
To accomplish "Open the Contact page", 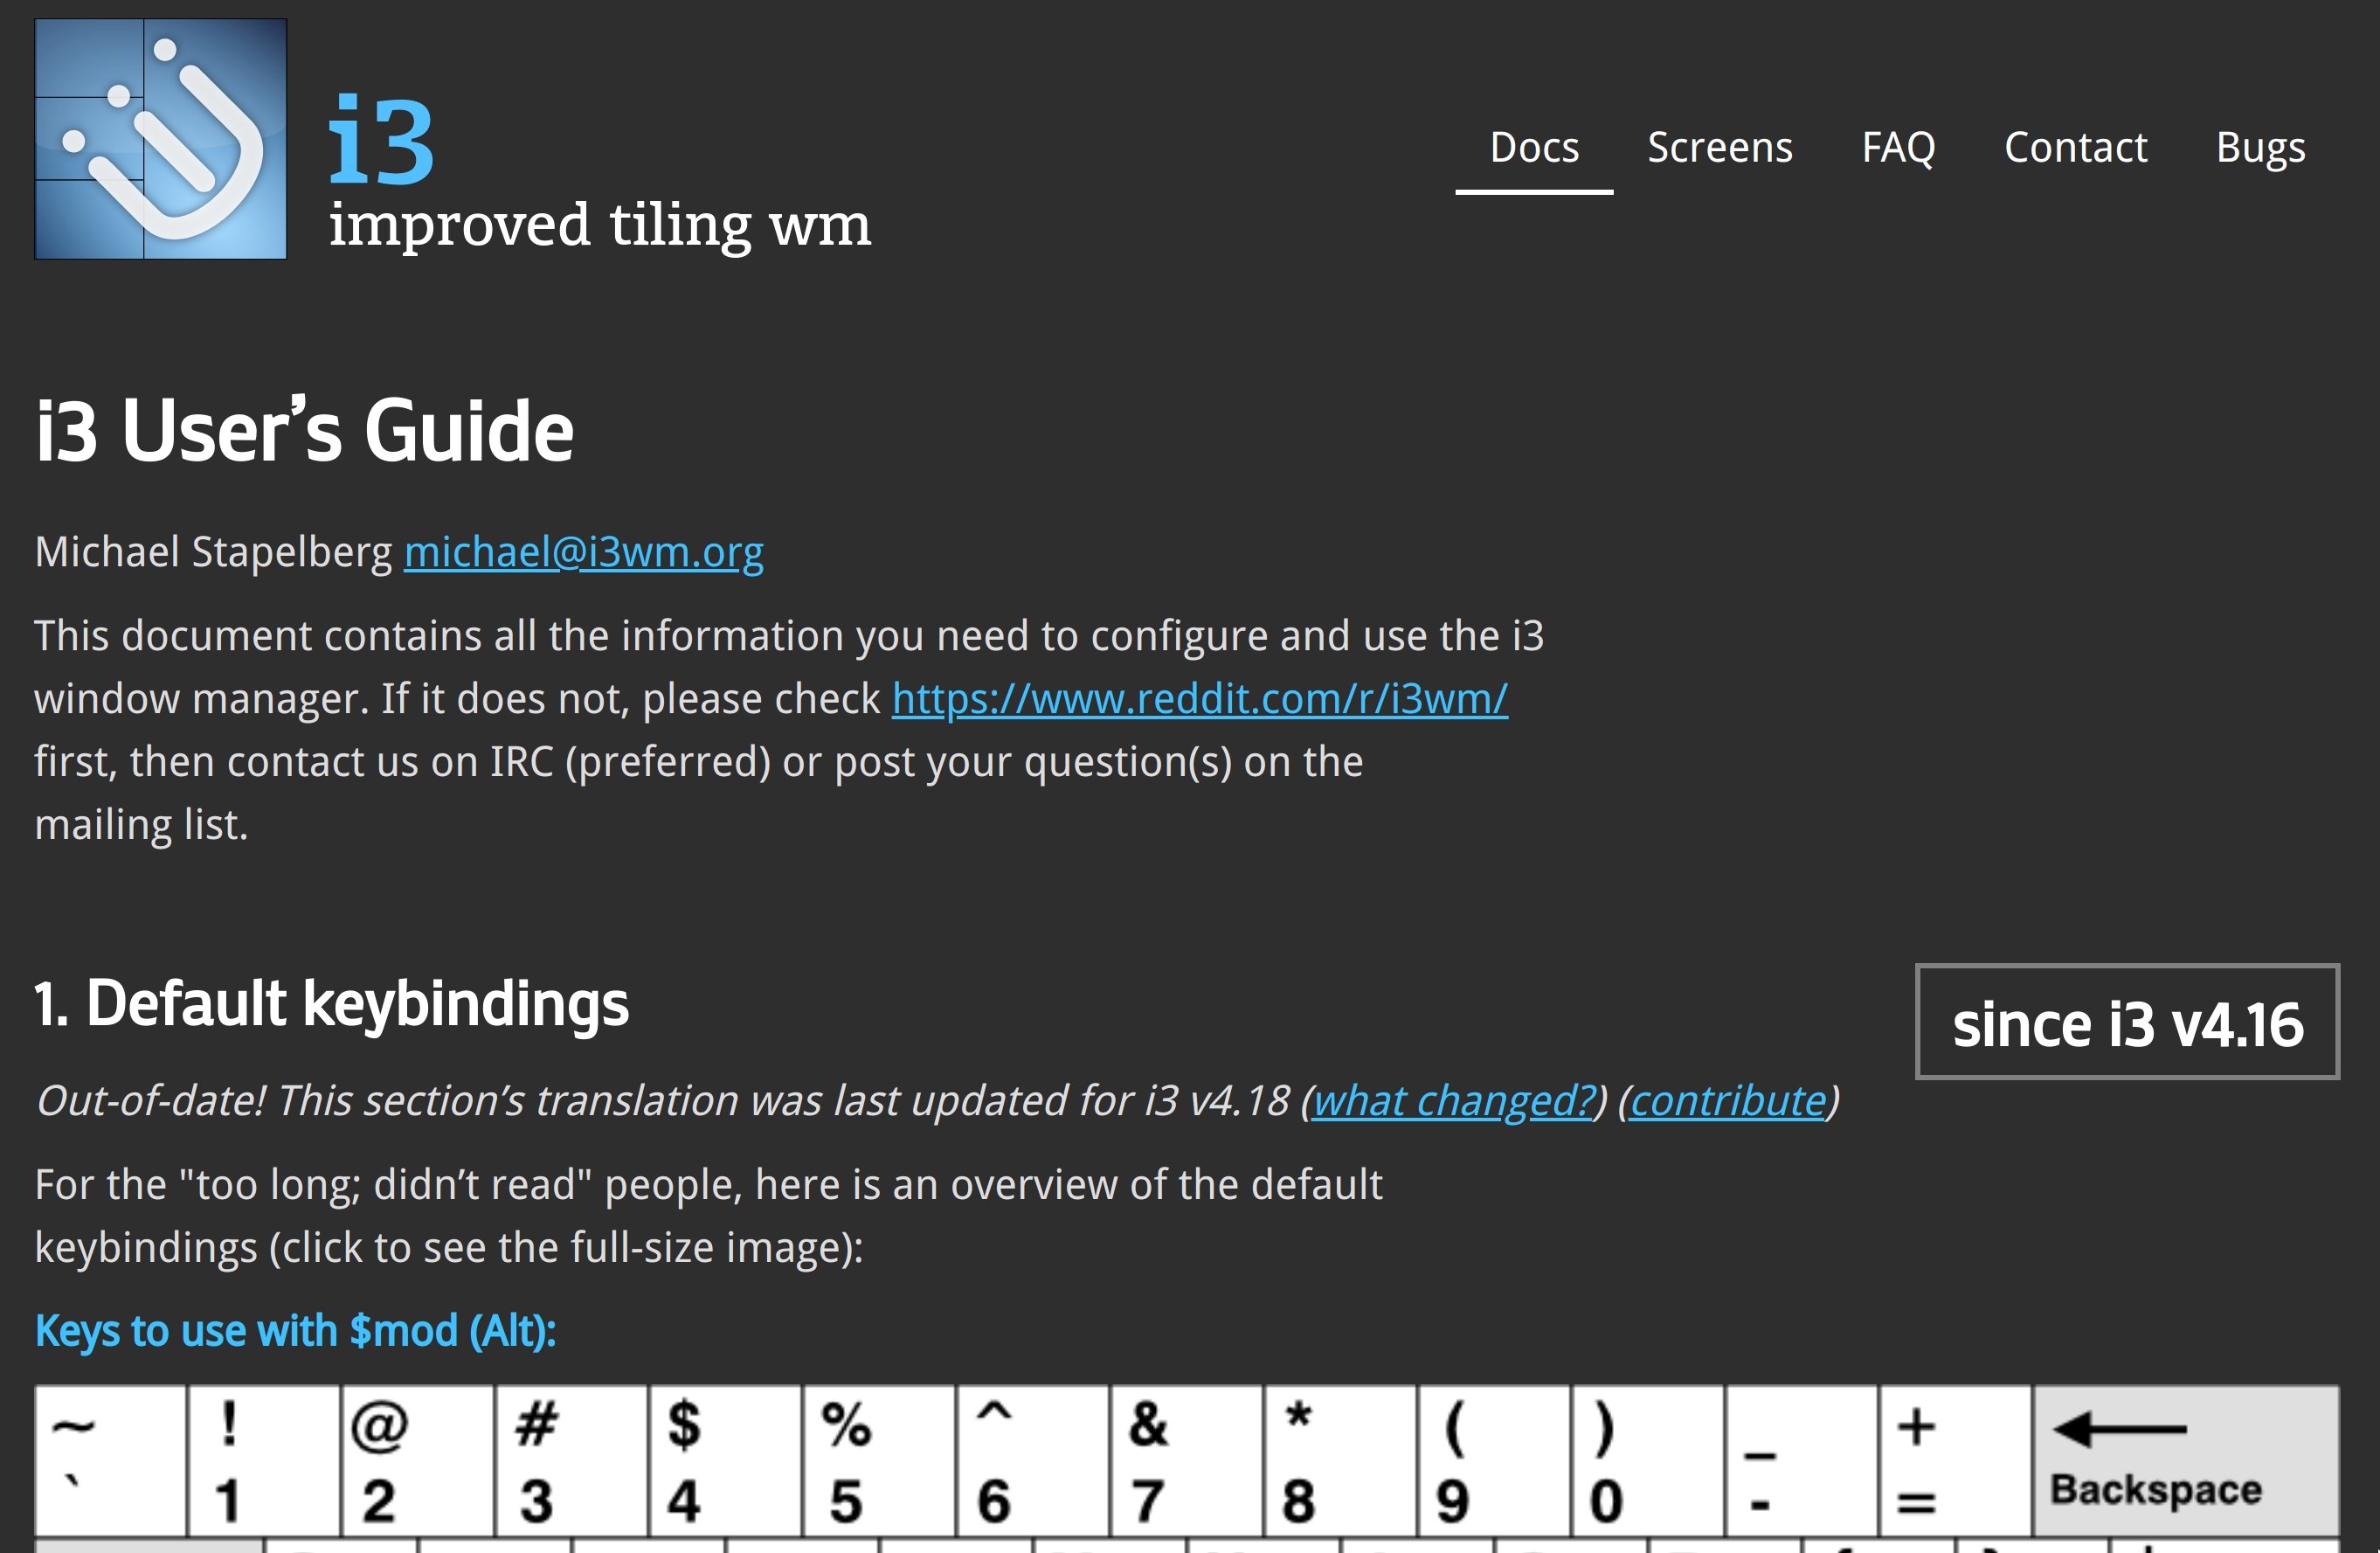I will tap(2075, 147).
